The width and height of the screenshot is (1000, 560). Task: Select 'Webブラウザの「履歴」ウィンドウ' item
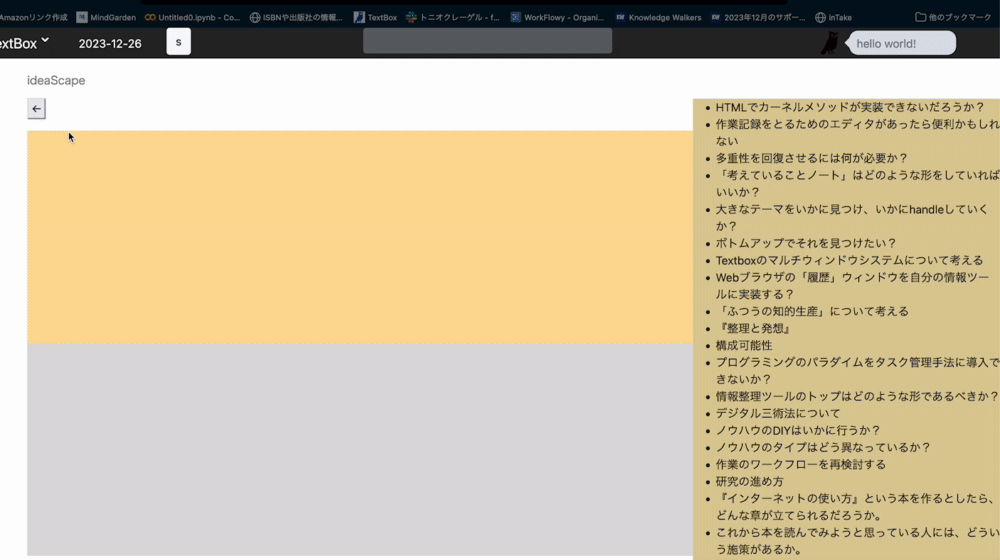[x=852, y=286]
